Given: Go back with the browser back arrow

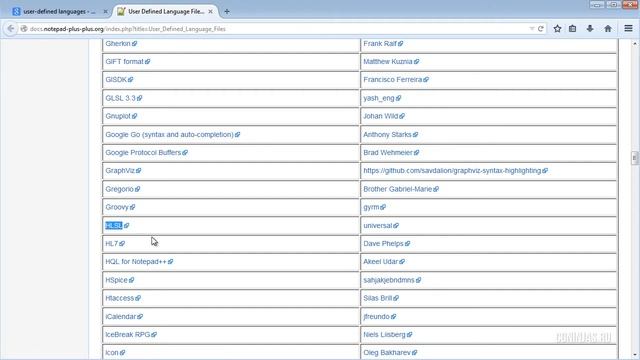Looking at the screenshot, I should (x=11, y=29).
